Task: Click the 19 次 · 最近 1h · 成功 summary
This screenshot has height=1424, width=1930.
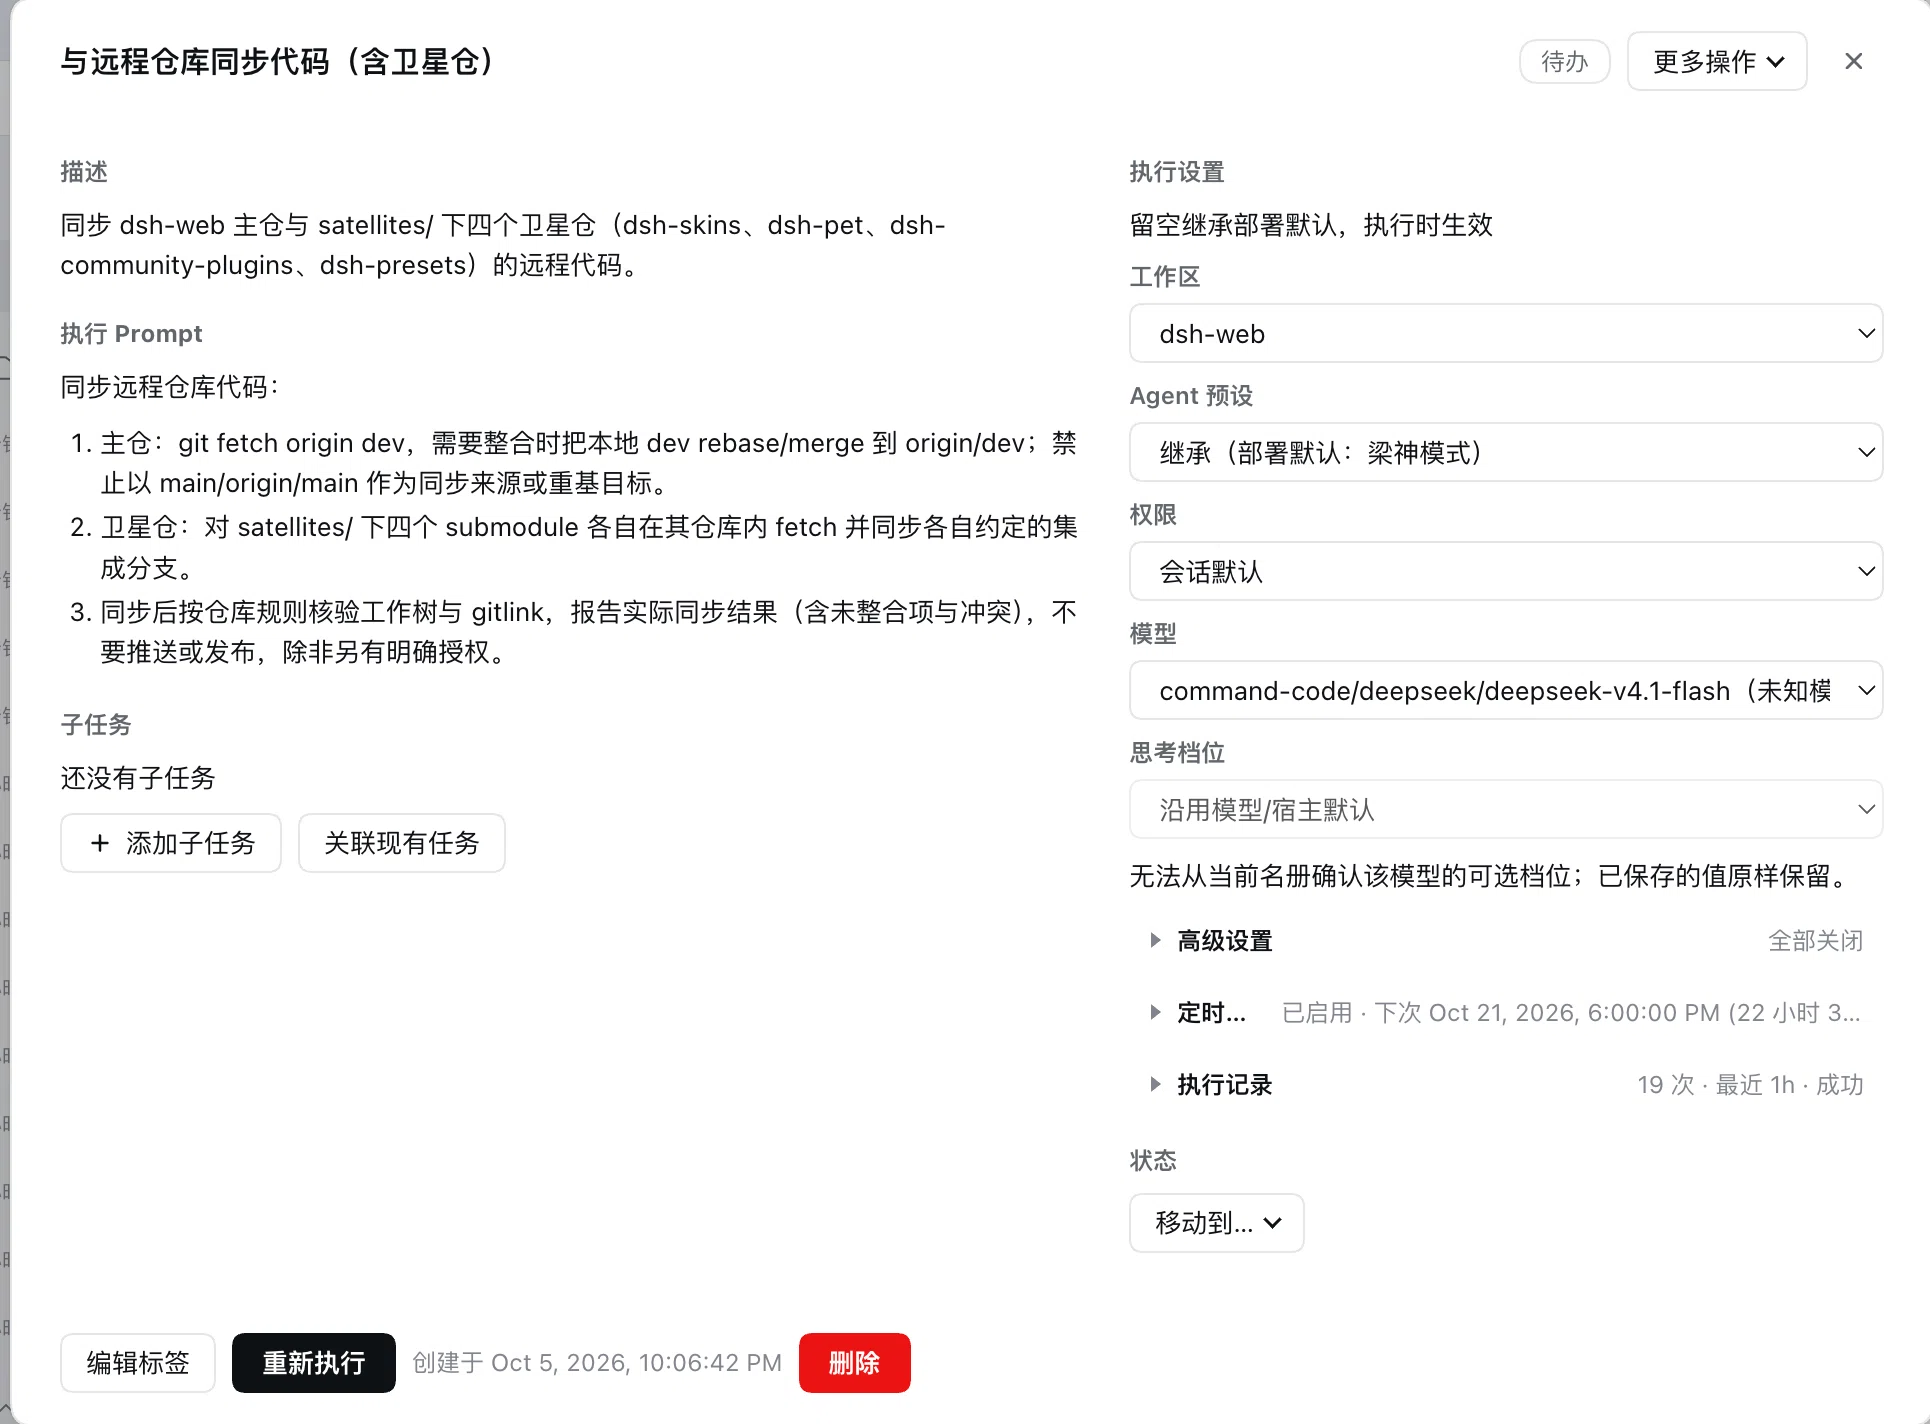Action: pos(1750,1084)
